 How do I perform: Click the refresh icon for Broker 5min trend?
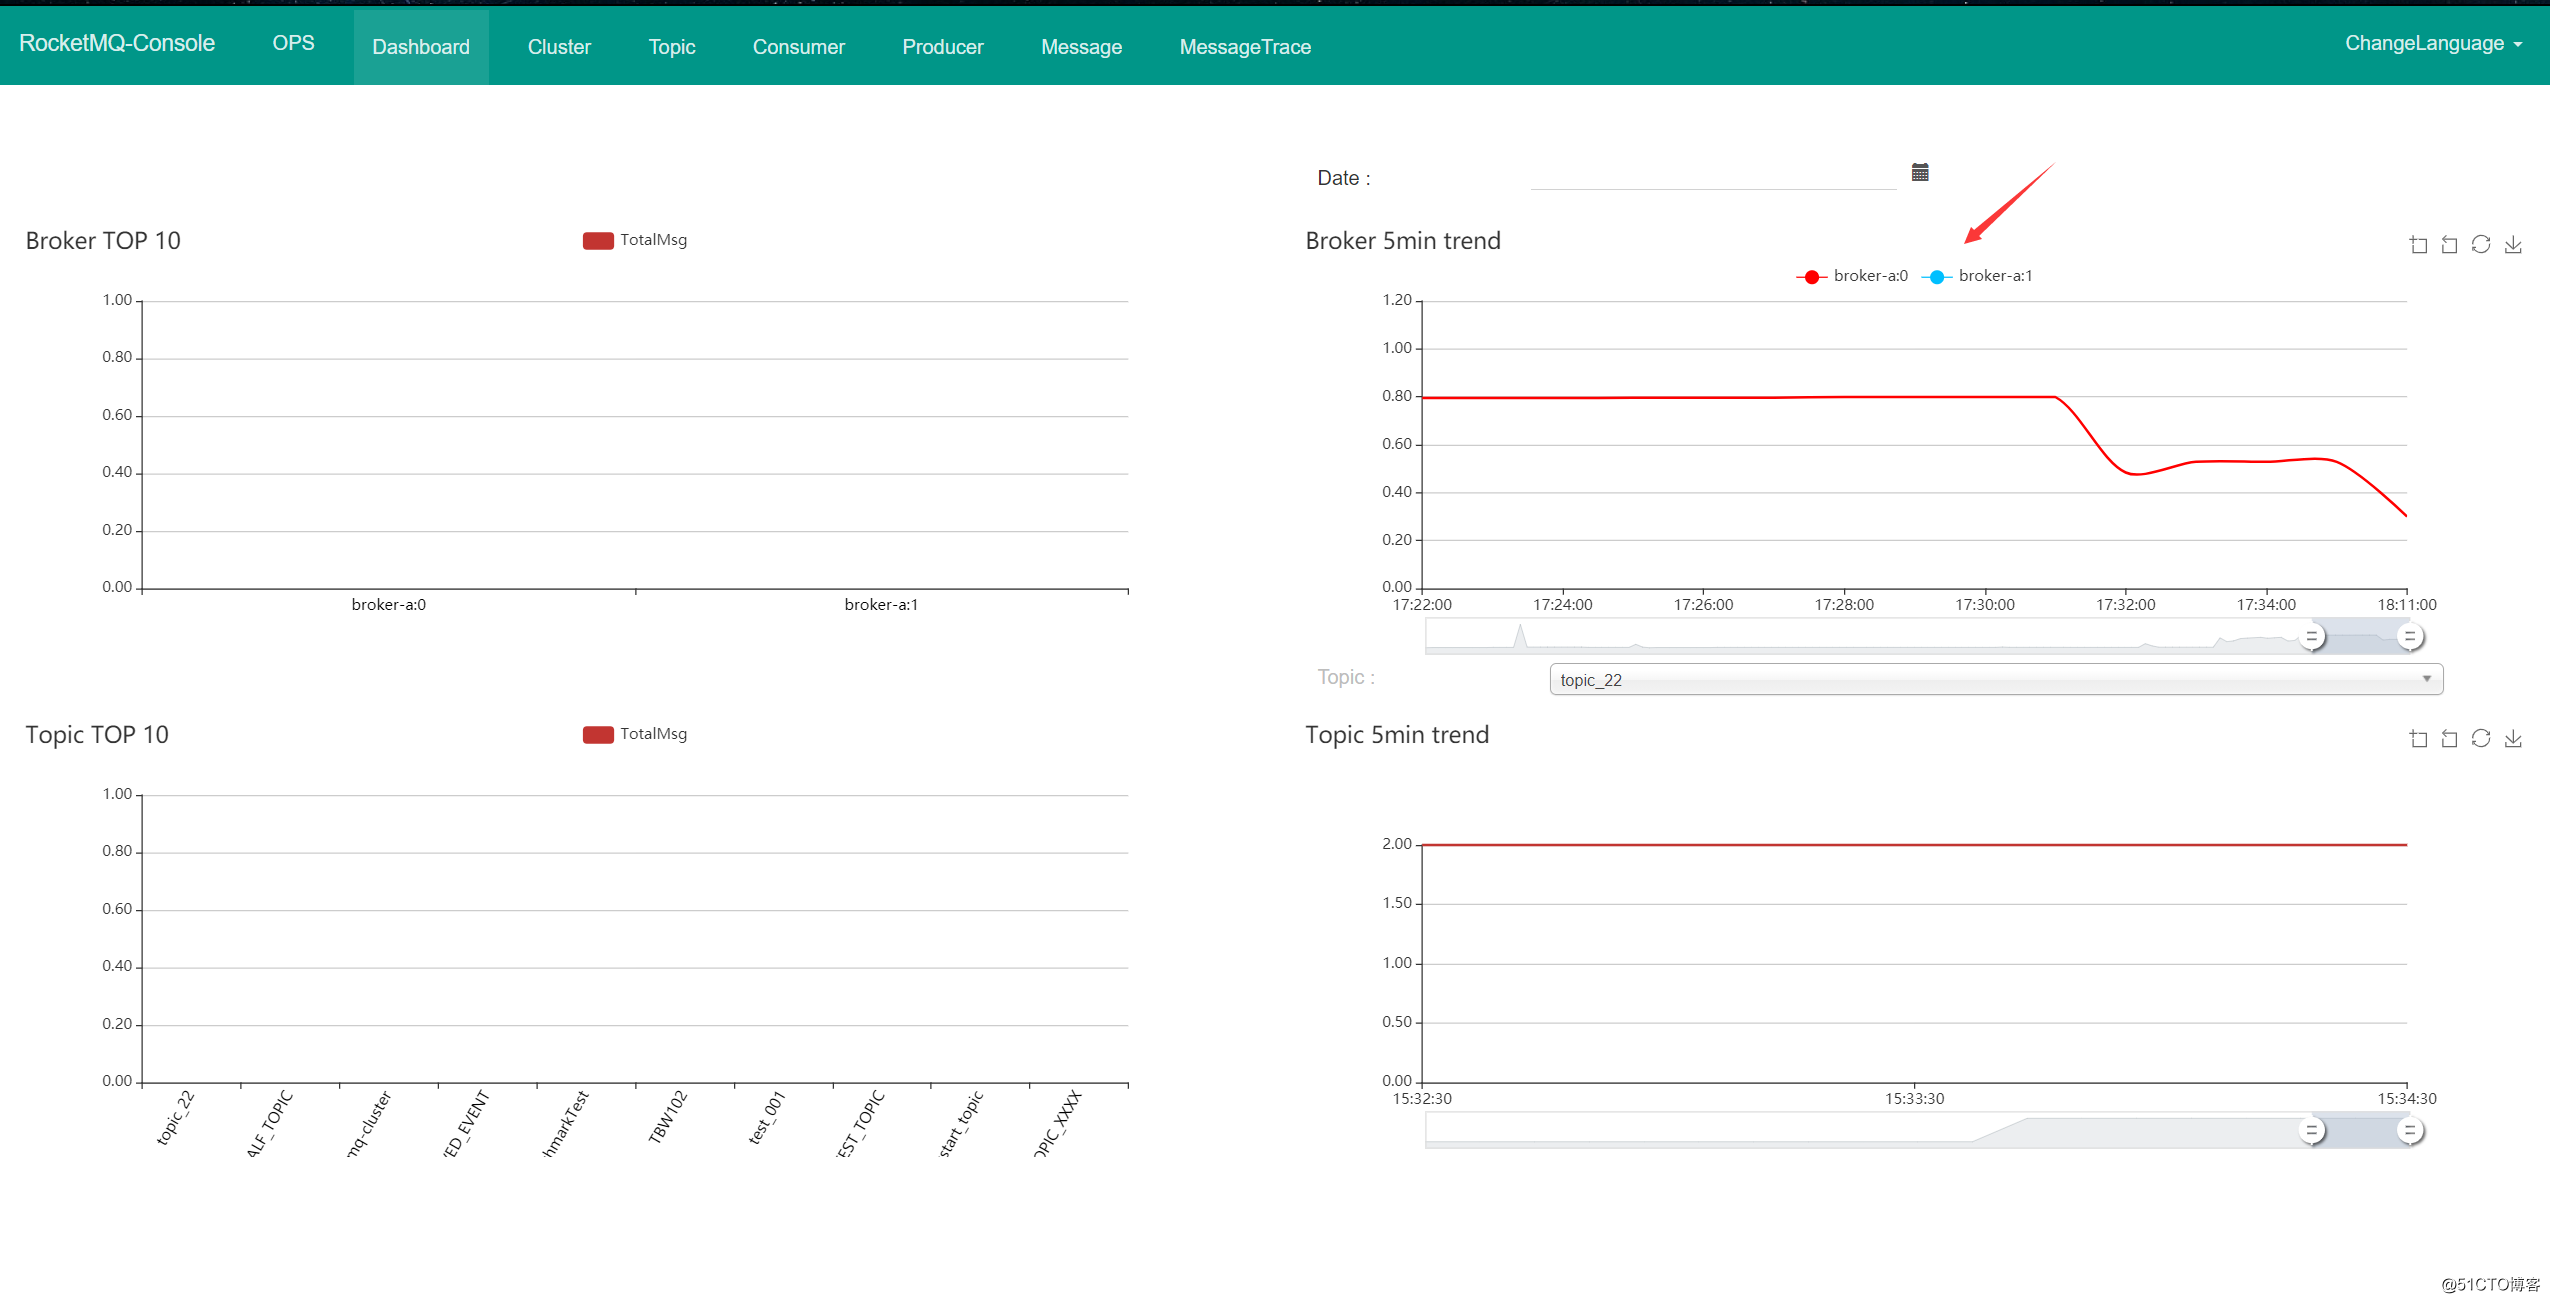click(2485, 243)
